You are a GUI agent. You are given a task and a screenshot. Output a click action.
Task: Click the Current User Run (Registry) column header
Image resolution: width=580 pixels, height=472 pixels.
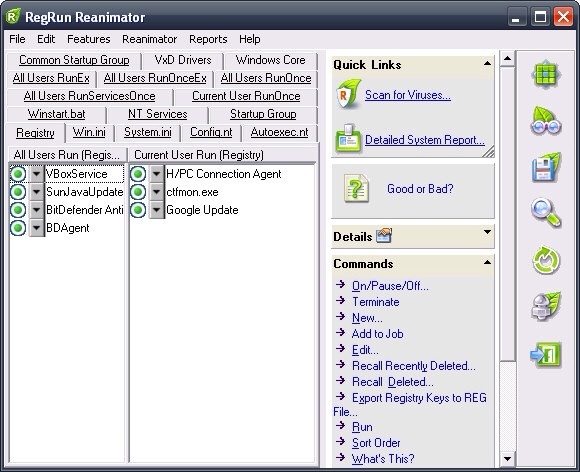(x=222, y=155)
